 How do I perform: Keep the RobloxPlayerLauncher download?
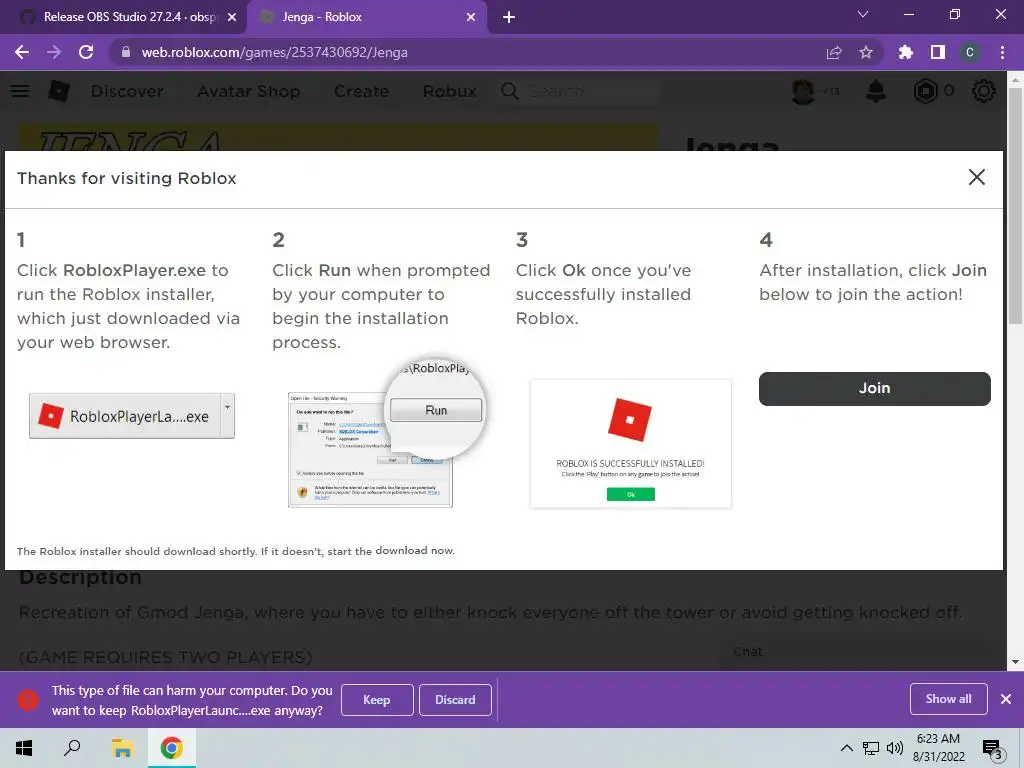377,700
